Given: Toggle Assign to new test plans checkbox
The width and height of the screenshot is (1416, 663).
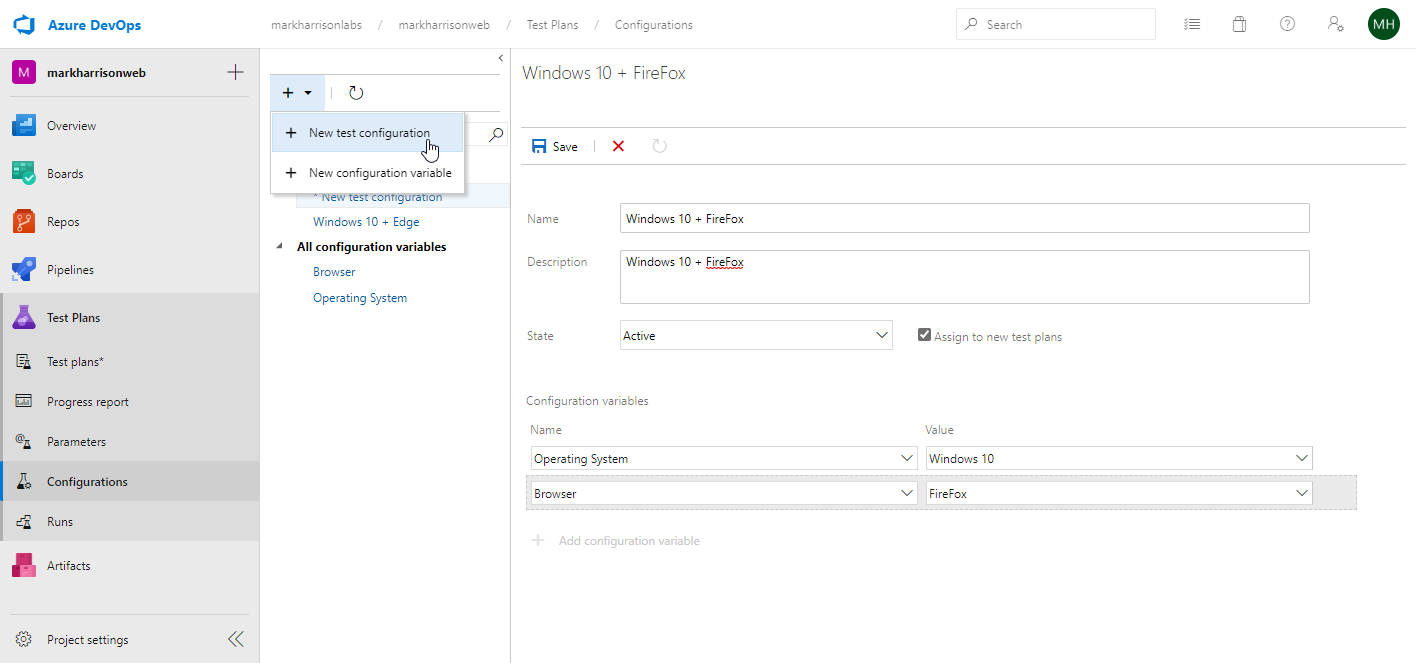Looking at the screenshot, I should click(x=925, y=336).
